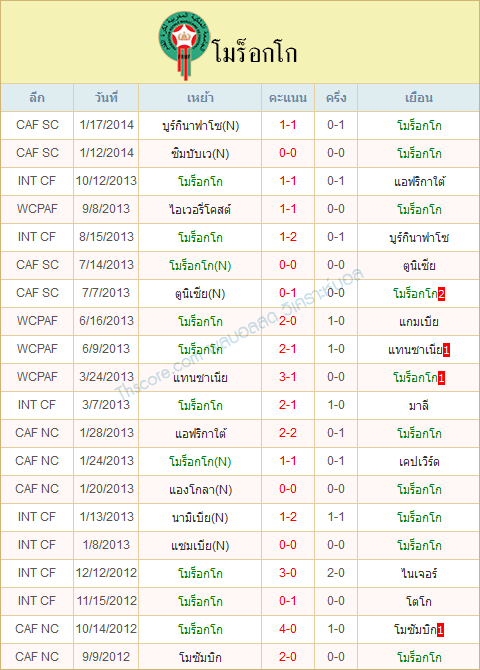Open the 3-1 score on 3/24/2013
The height and width of the screenshot is (670, 480).
288,377
